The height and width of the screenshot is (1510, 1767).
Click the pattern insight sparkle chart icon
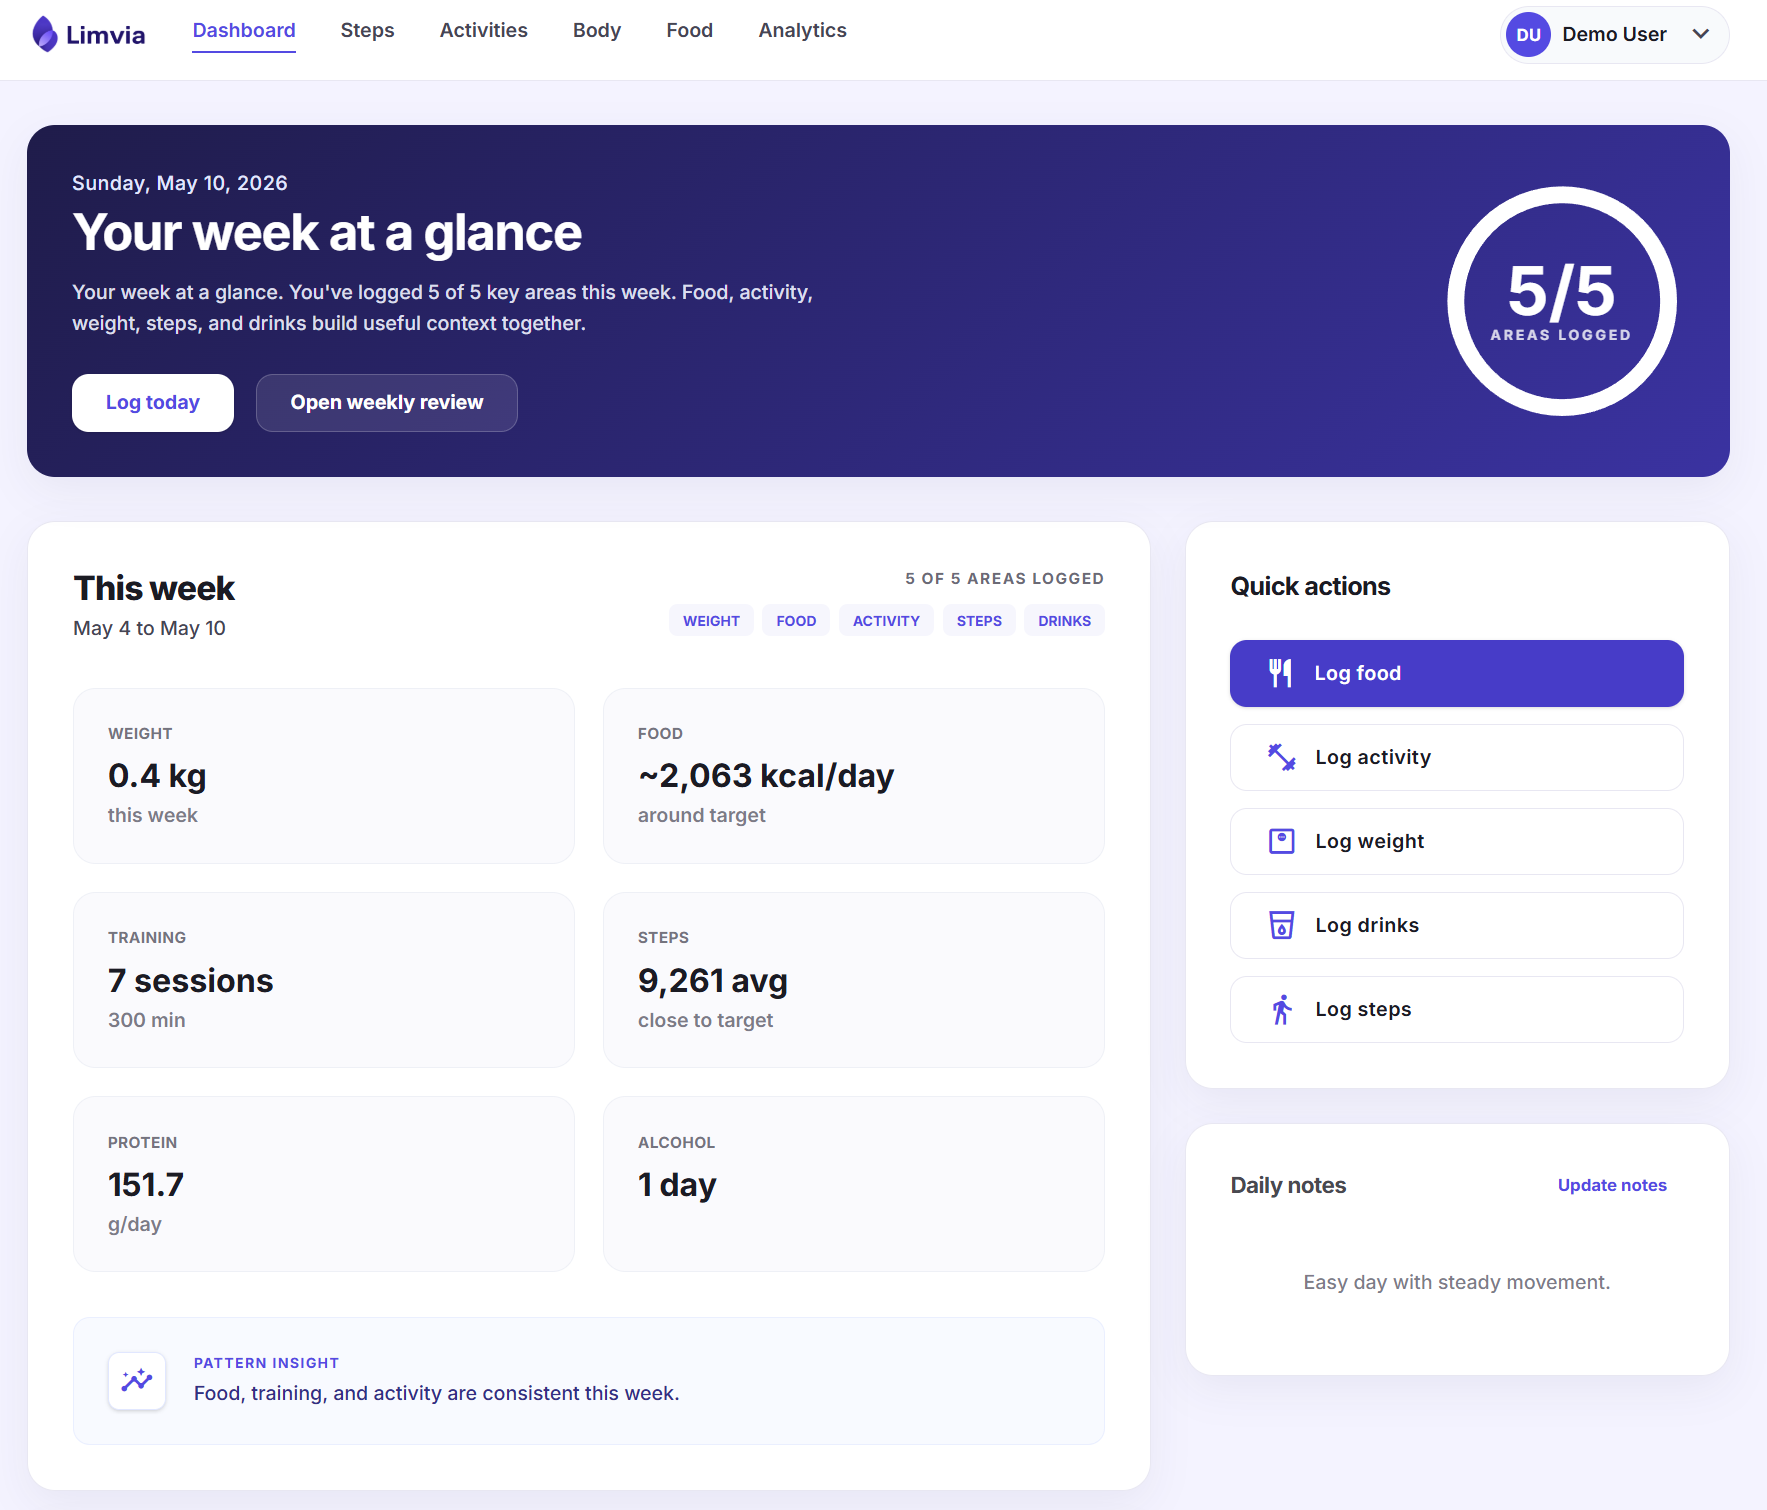coord(137,1381)
